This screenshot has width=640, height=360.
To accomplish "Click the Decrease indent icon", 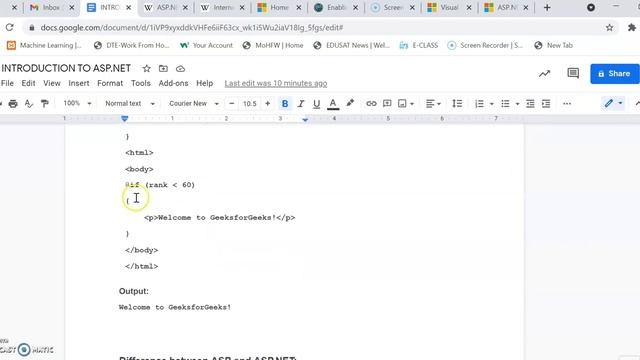I will 530,104.
